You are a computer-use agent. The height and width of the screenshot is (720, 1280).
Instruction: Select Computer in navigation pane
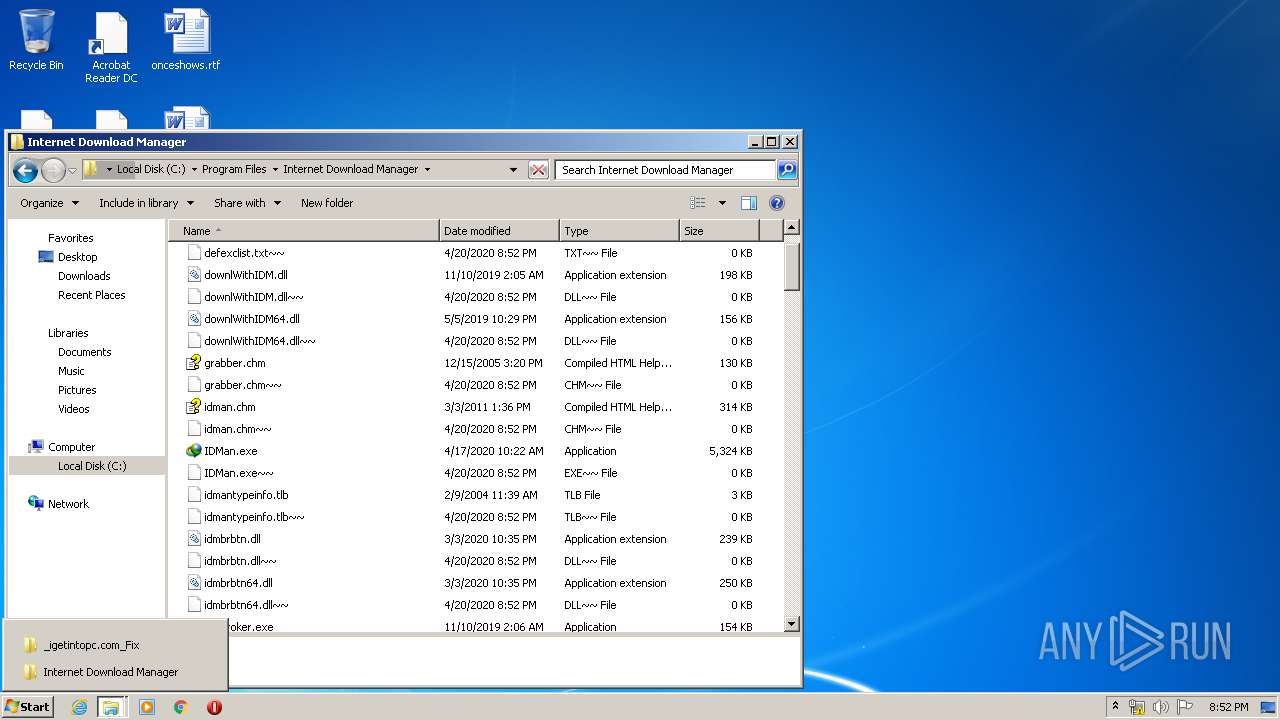tap(71, 447)
